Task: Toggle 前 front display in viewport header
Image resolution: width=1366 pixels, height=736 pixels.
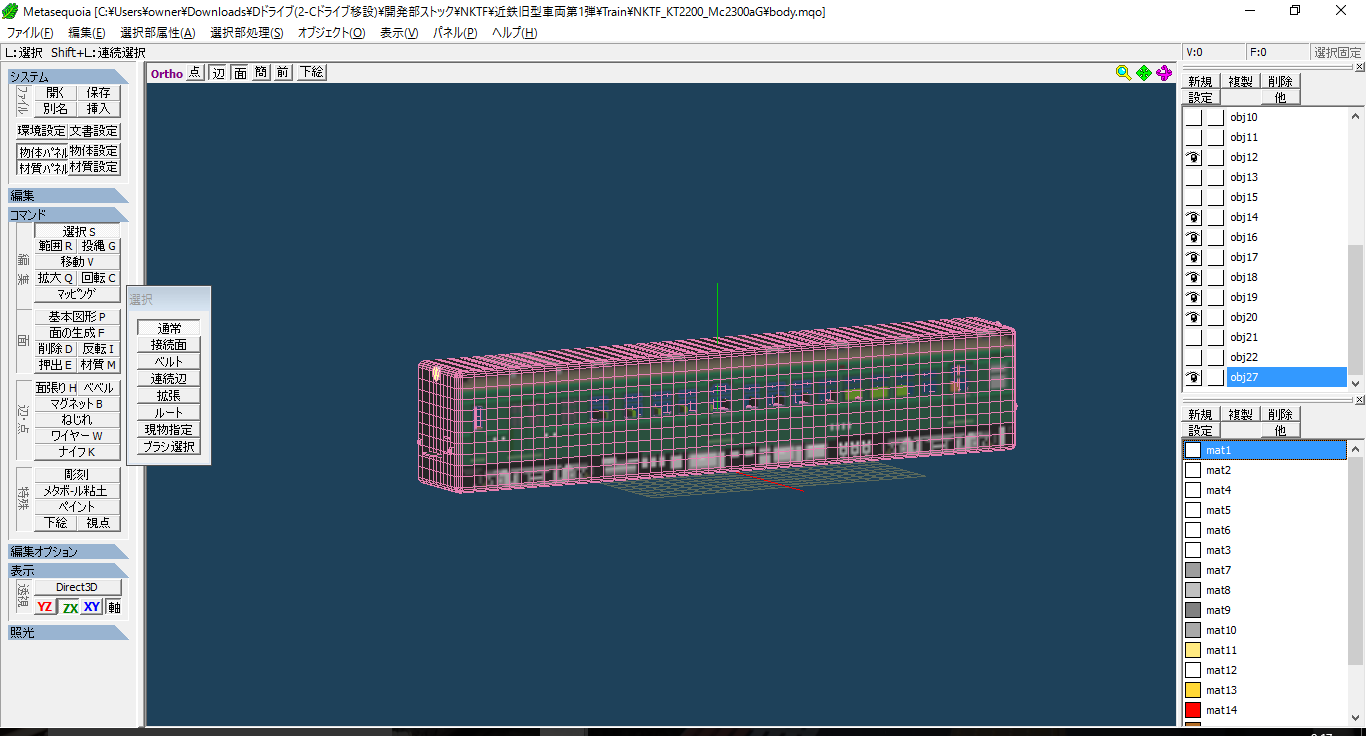Action: (x=283, y=72)
